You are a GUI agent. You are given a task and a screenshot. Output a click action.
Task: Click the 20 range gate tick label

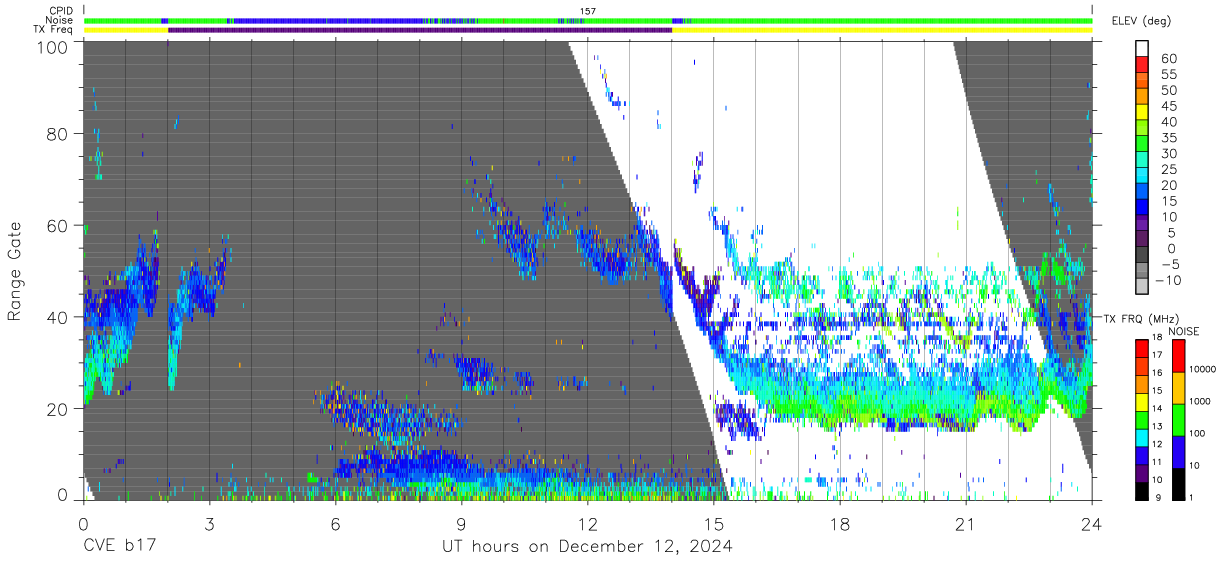coord(58,409)
